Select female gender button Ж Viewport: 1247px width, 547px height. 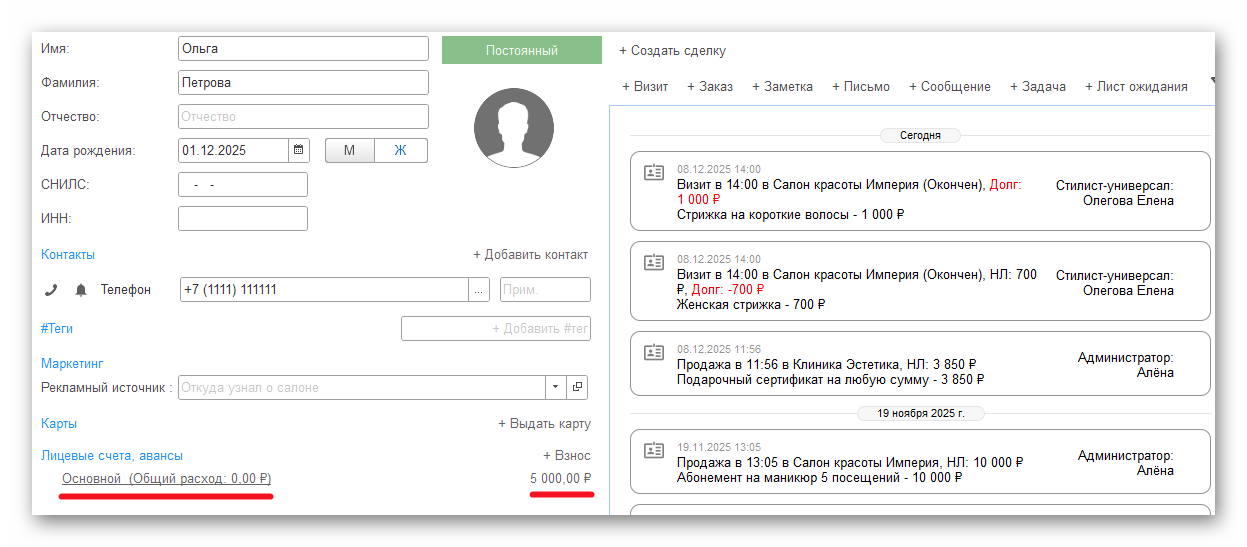[400, 150]
